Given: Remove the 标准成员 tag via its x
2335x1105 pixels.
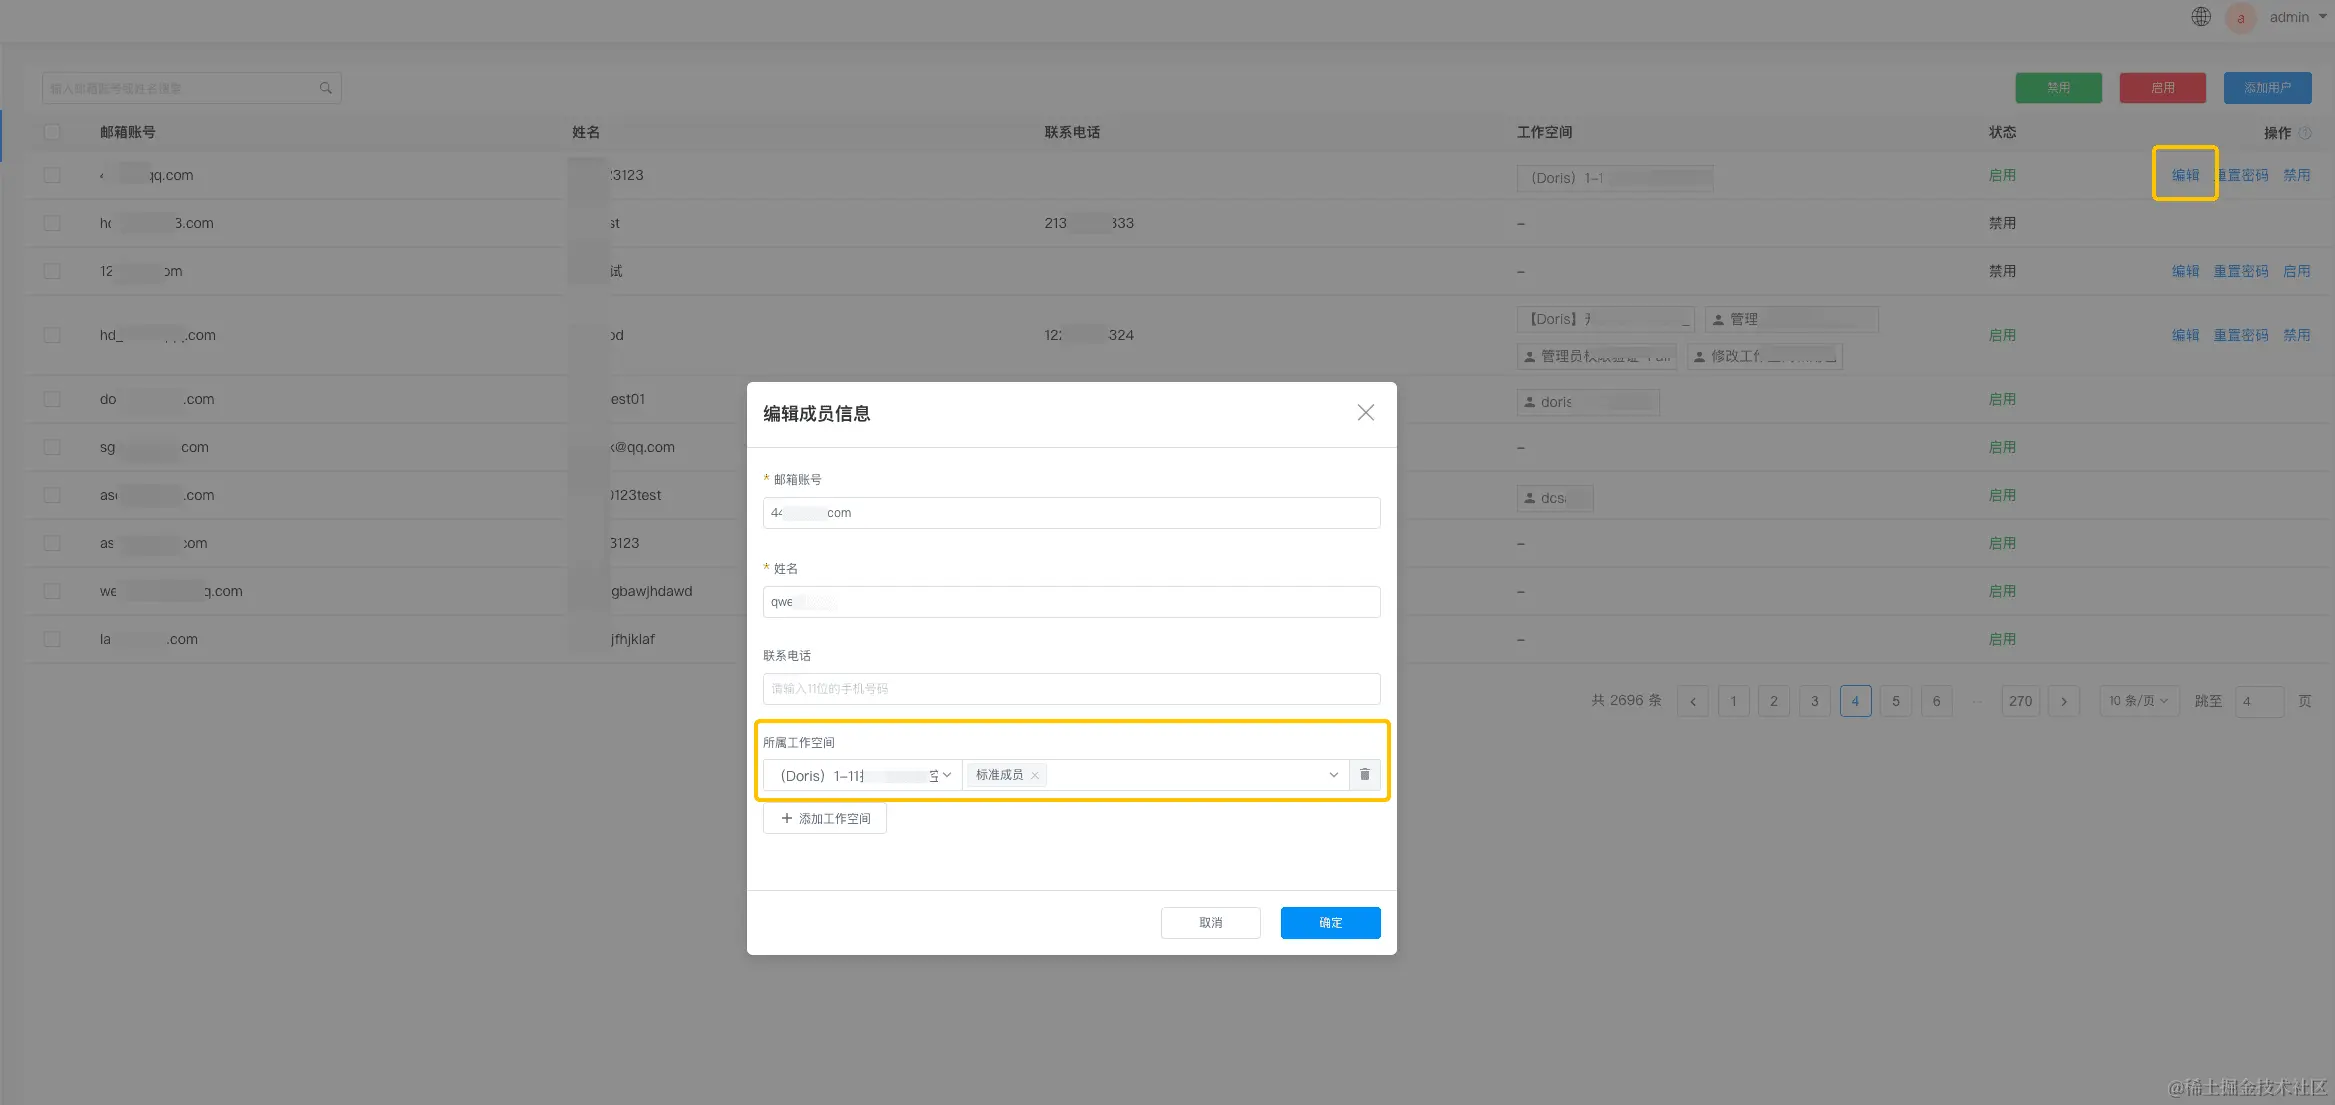Looking at the screenshot, I should point(1035,776).
